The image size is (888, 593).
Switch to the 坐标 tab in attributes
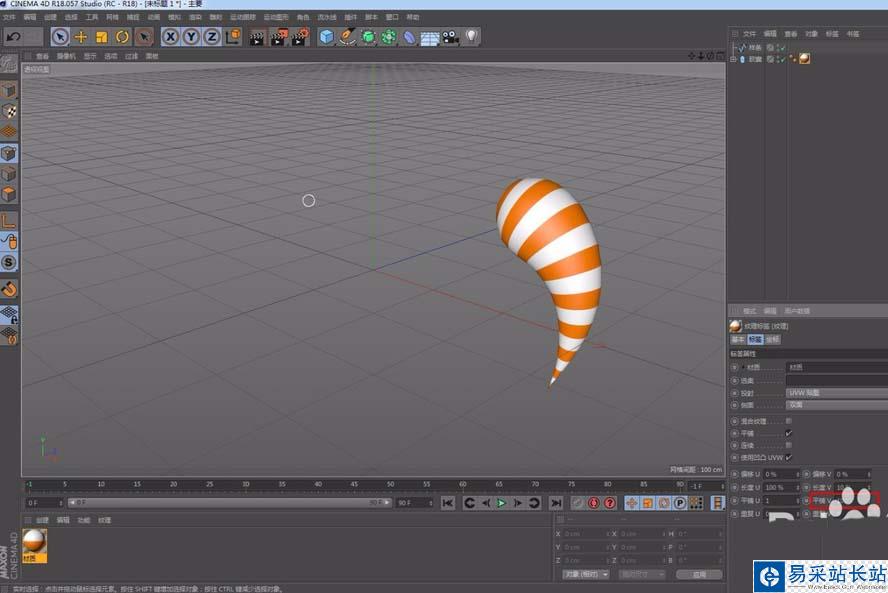[x=772, y=340]
